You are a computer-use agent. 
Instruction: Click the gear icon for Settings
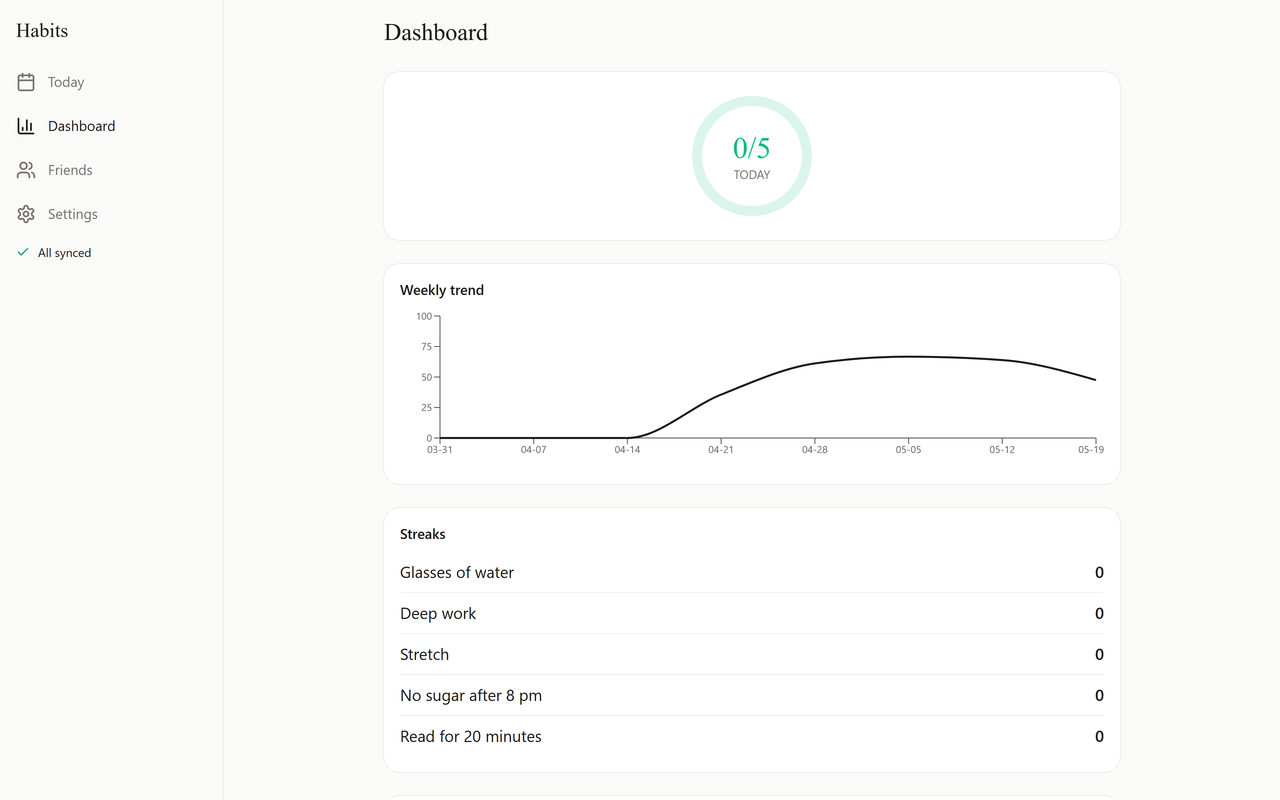pyautogui.click(x=26, y=214)
